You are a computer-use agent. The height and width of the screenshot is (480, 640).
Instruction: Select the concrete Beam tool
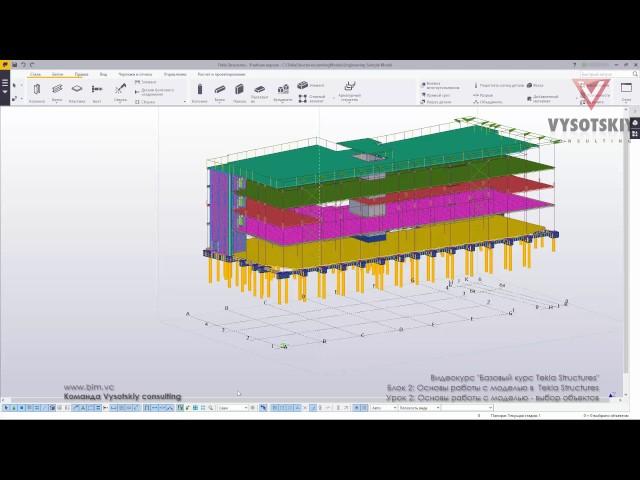220,92
